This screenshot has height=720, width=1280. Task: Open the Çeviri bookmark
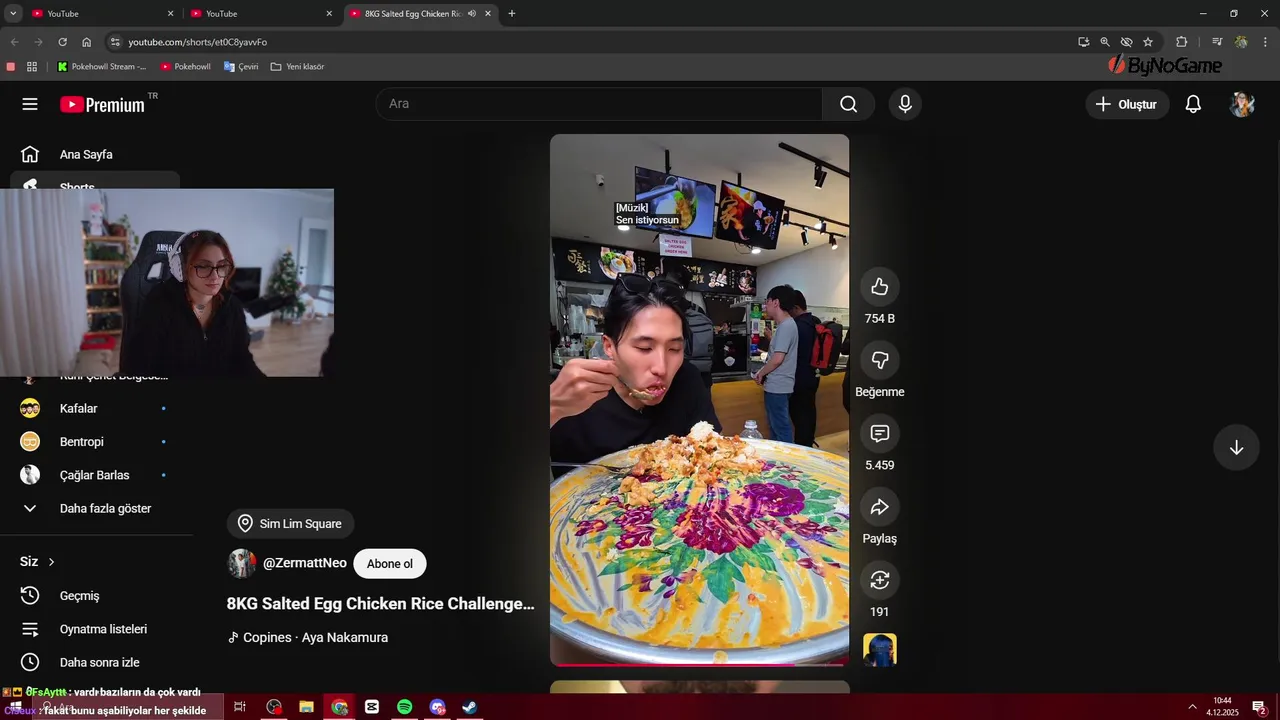[x=241, y=67]
